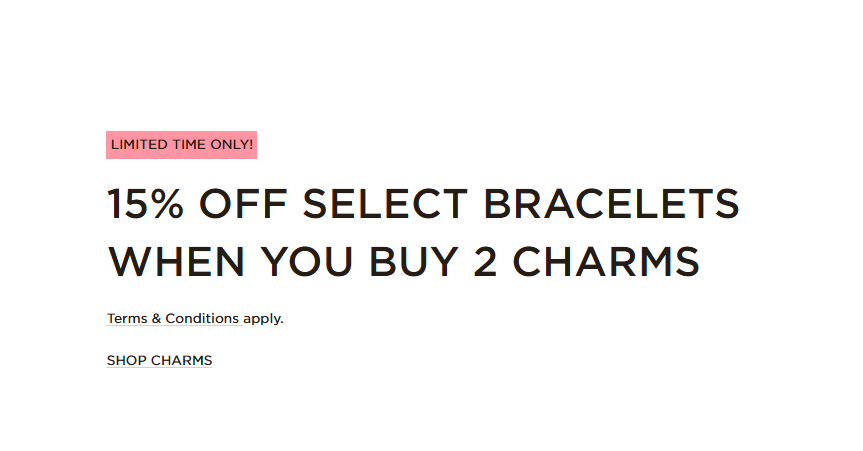Screen dimensions: 863x451
Task: Click the numeral 2 in the headline
Action: [485, 261]
